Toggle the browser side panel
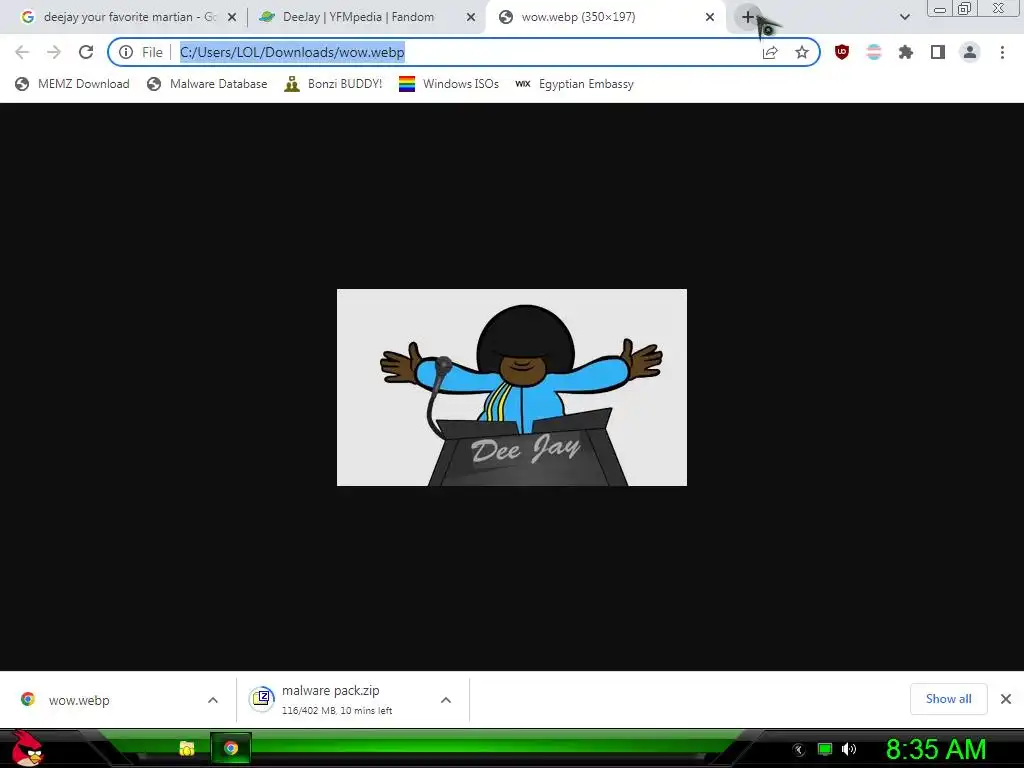This screenshot has width=1024, height=768. point(938,52)
